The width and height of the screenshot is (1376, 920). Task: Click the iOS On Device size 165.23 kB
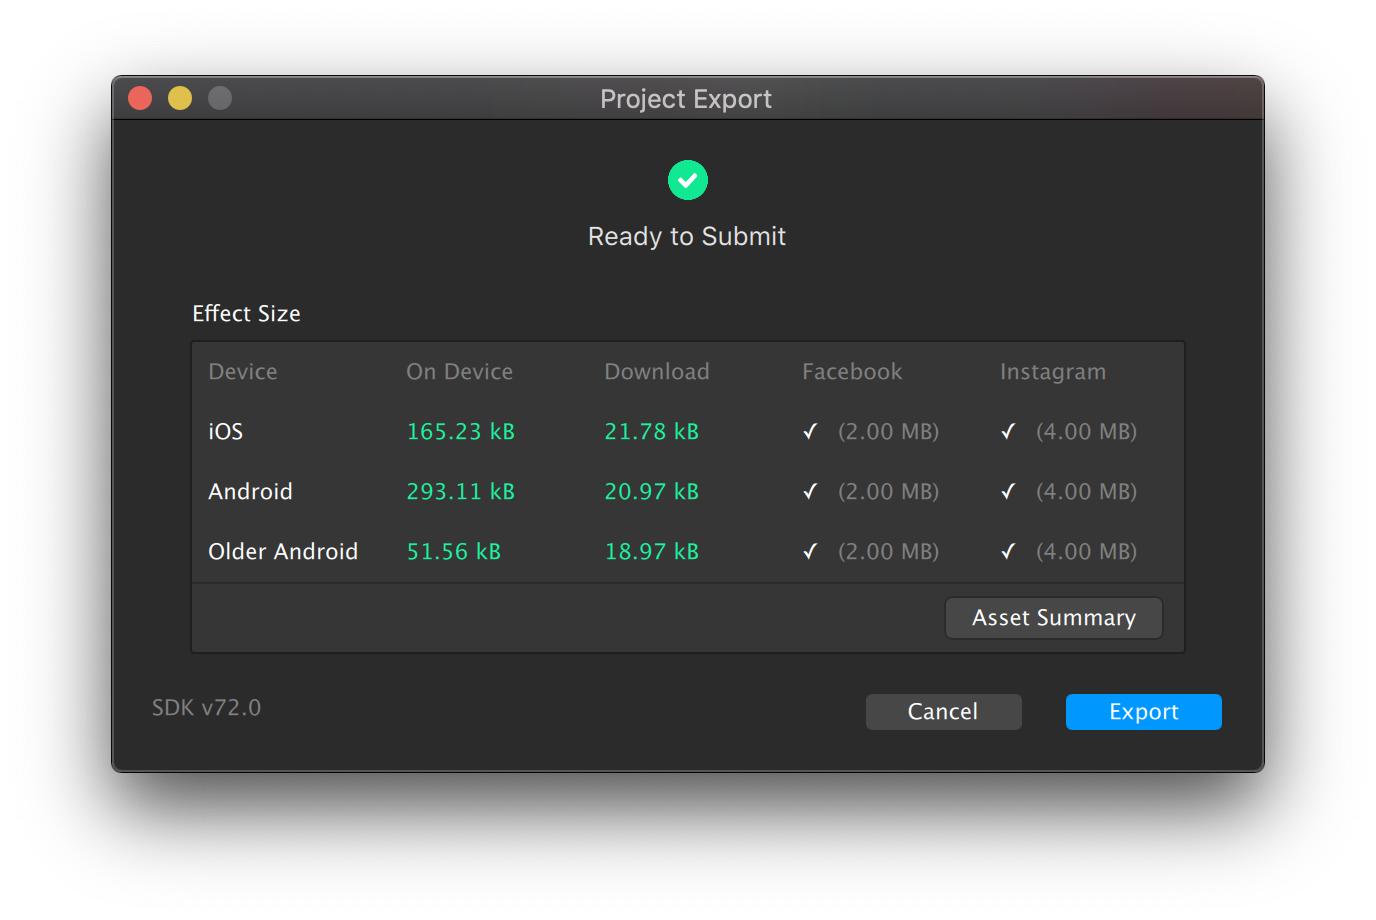click(x=460, y=431)
